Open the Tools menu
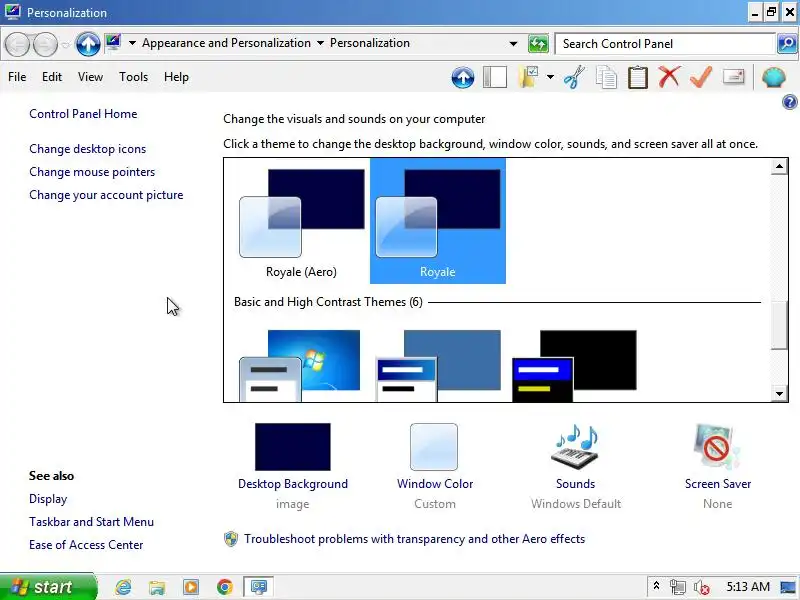The height and width of the screenshot is (600, 800). tap(133, 77)
